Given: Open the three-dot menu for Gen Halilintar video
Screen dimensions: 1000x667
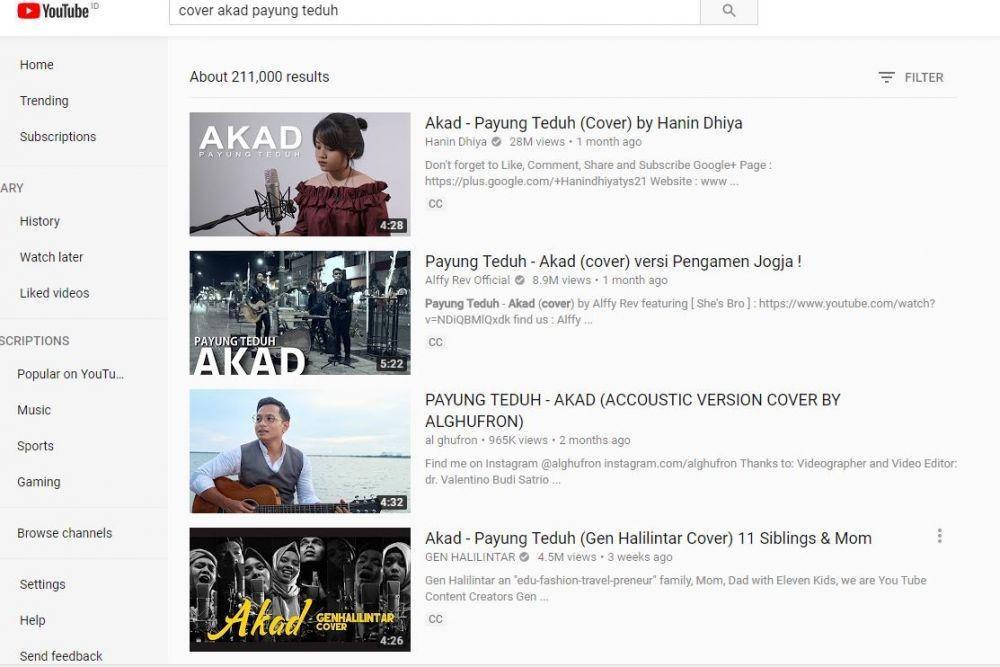Looking at the screenshot, I should pyautogui.click(x=939, y=536).
